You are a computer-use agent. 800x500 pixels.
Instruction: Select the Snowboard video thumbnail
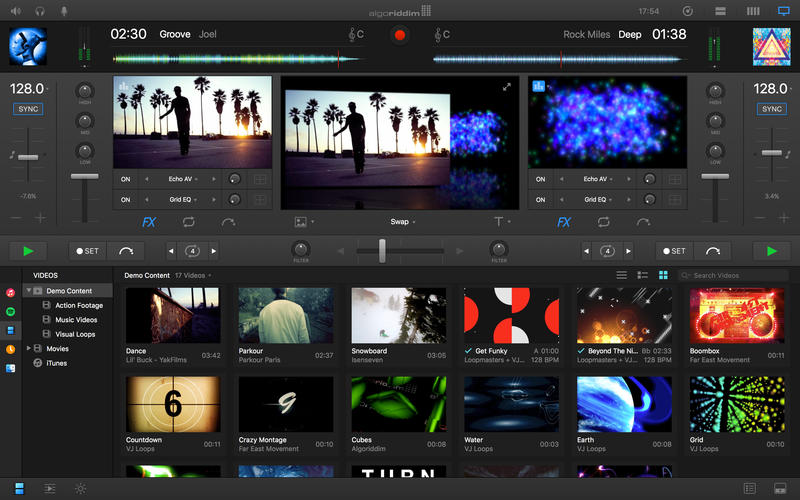[398, 316]
